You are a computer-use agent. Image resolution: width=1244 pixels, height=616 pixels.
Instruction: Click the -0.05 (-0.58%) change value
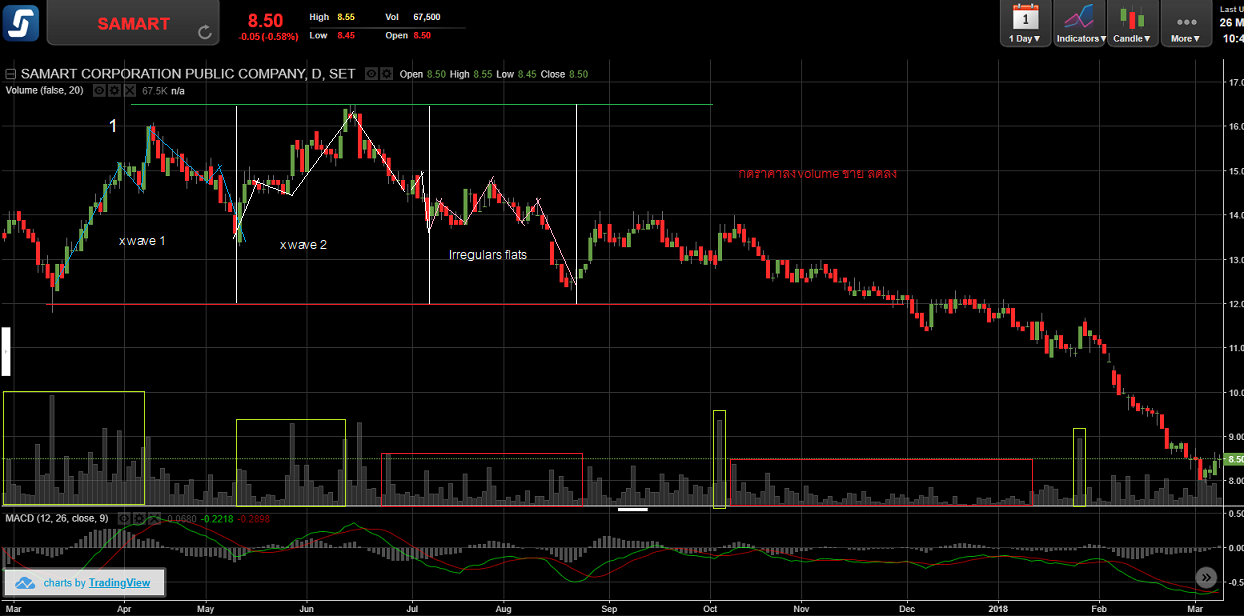pos(268,36)
